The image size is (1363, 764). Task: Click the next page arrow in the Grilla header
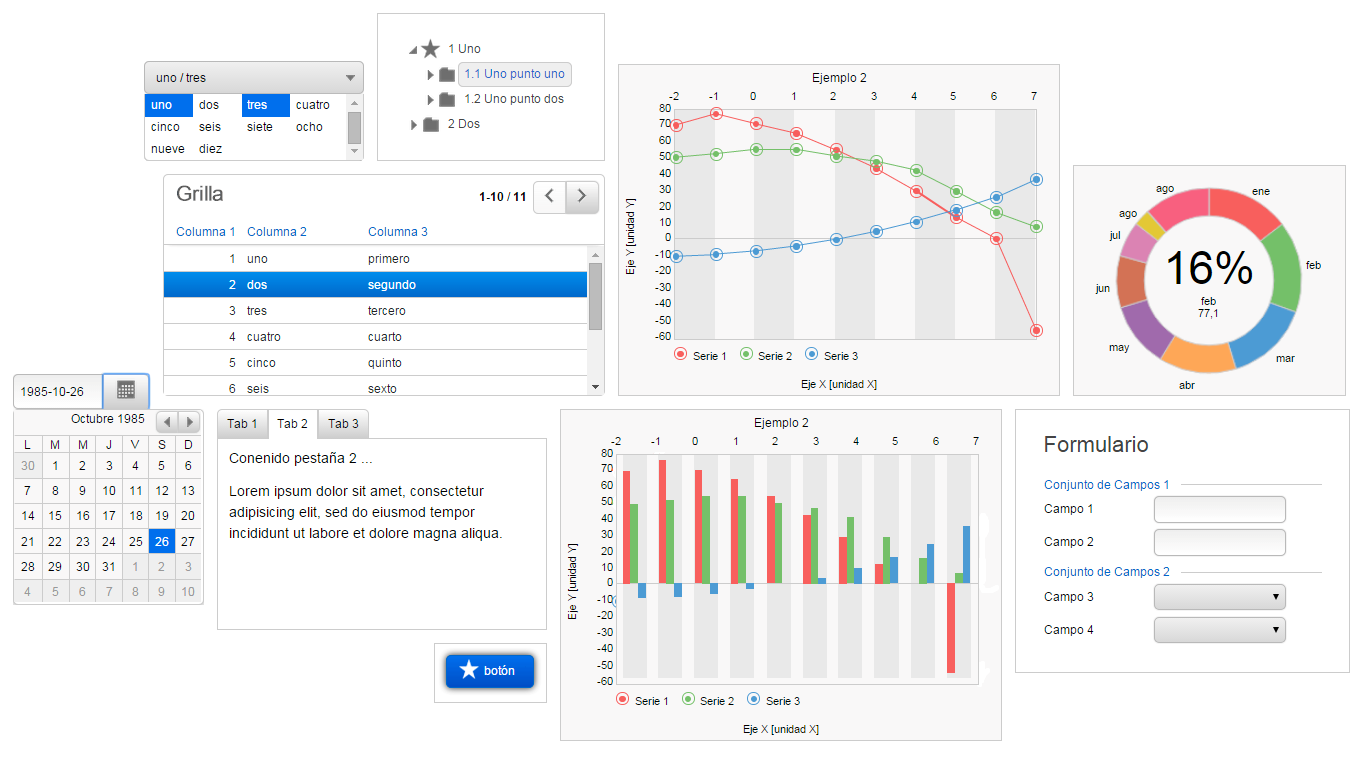pos(581,196)
